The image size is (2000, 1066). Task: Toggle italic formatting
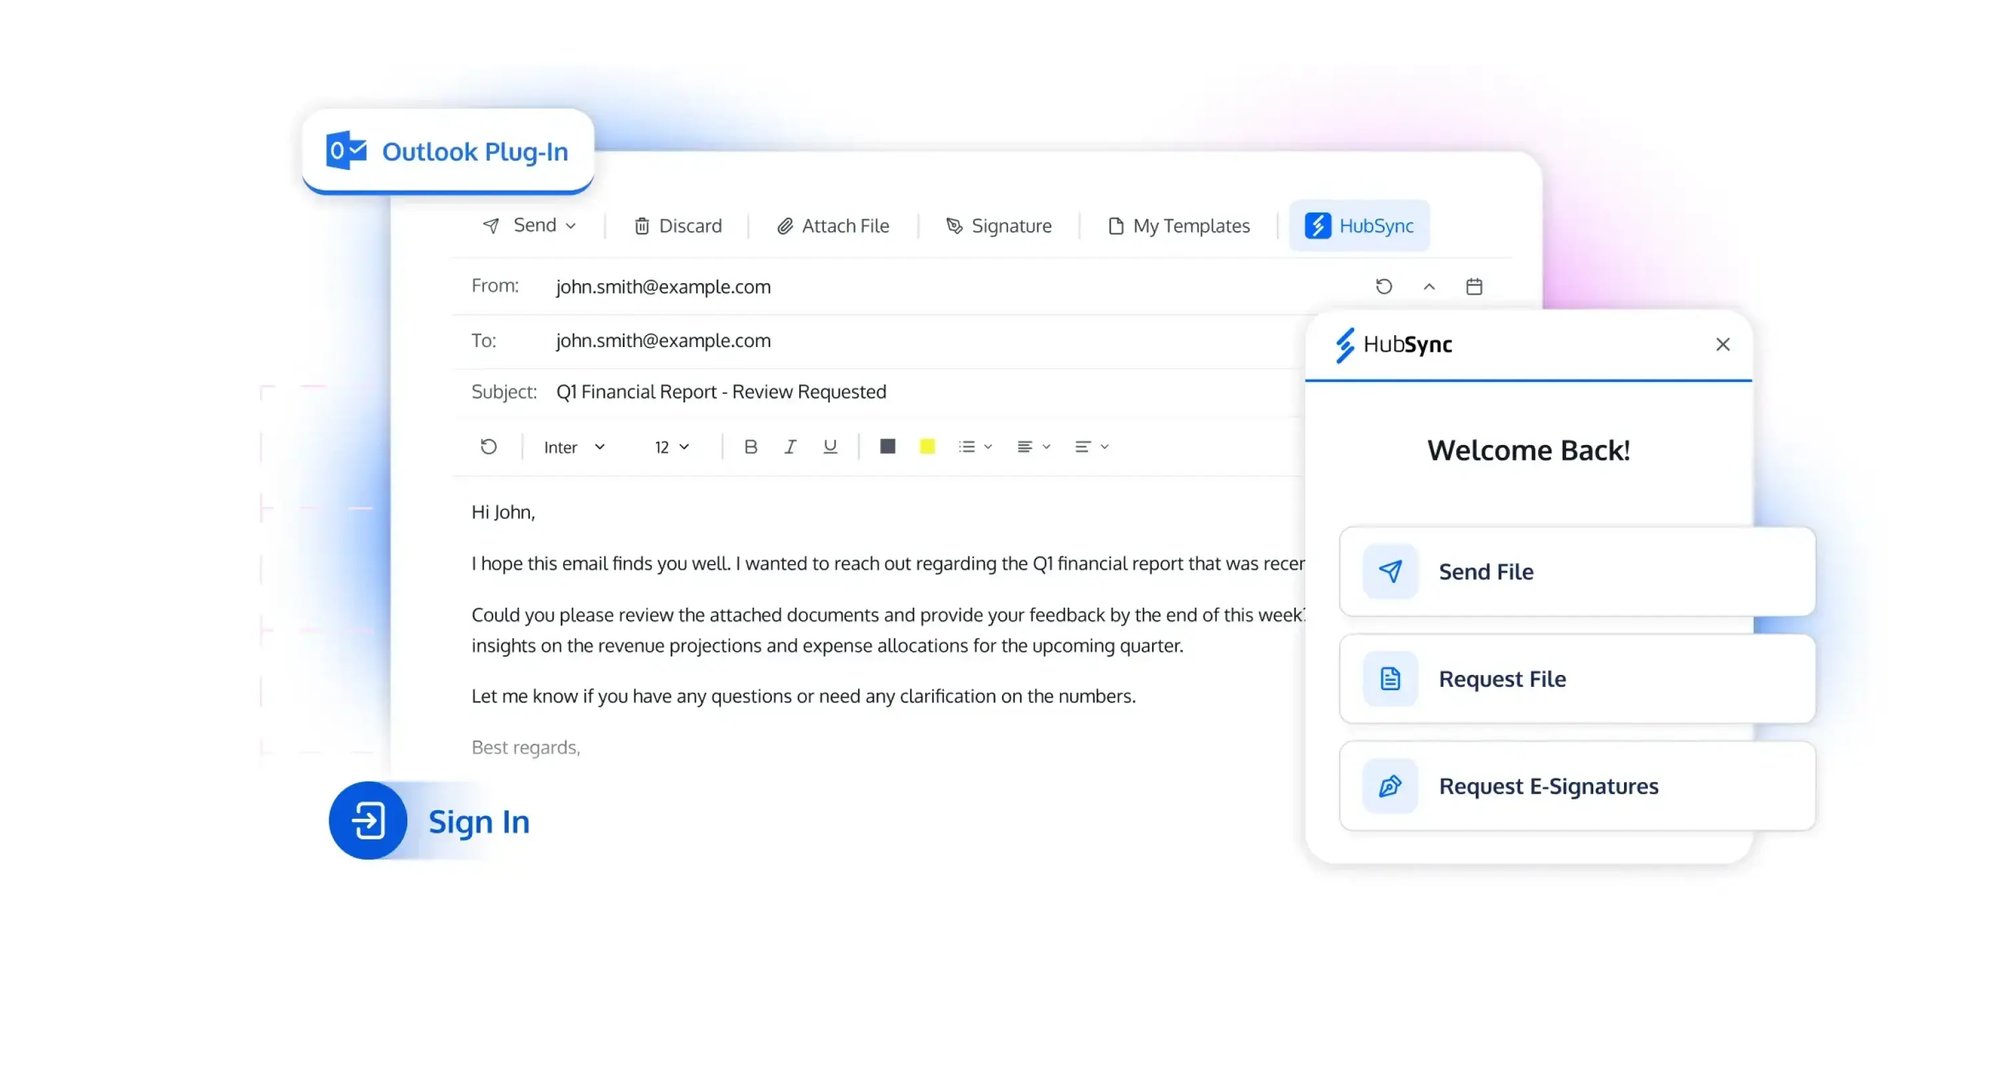tap(790, 447)
